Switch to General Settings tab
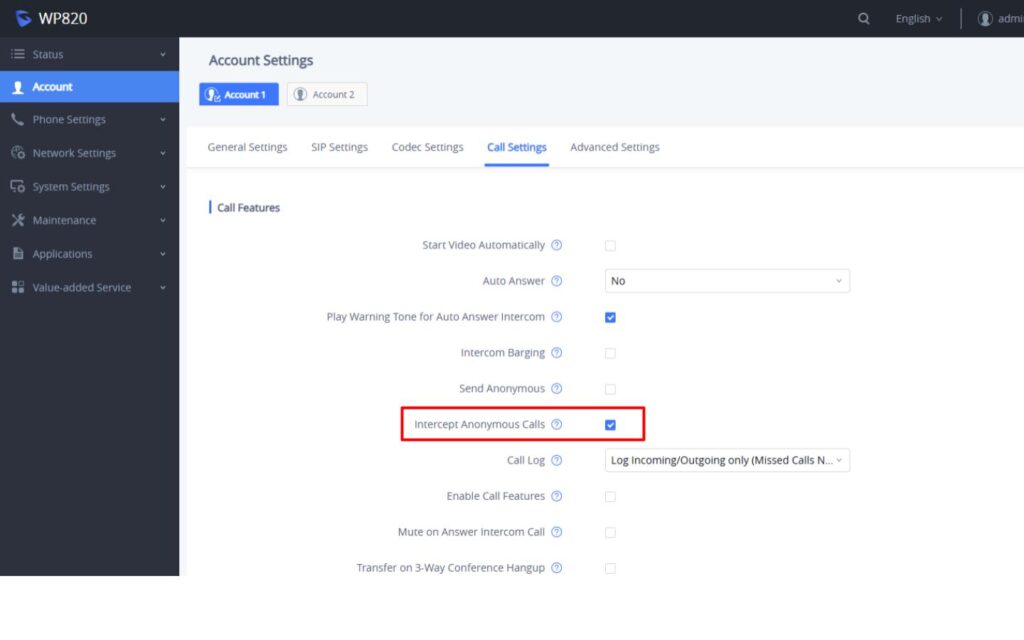The image size is (1024, 640). (248, 148)
